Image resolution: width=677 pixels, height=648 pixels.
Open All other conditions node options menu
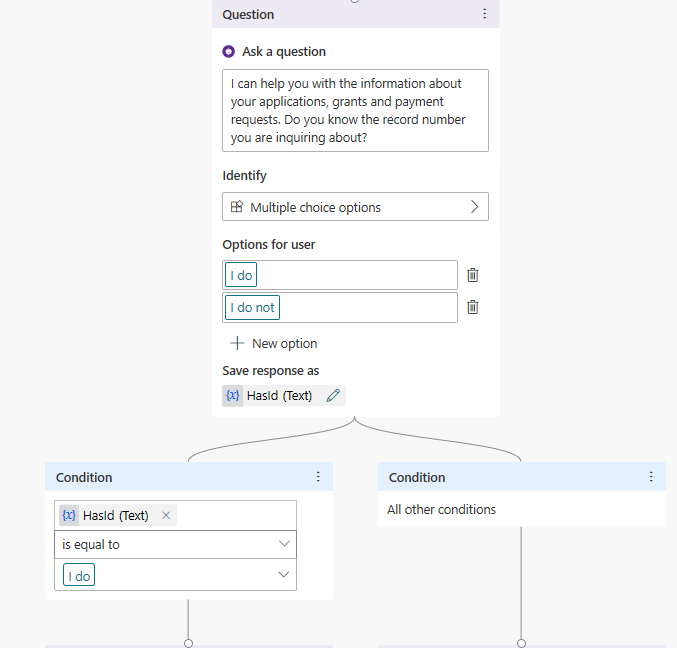coord(651,477)
